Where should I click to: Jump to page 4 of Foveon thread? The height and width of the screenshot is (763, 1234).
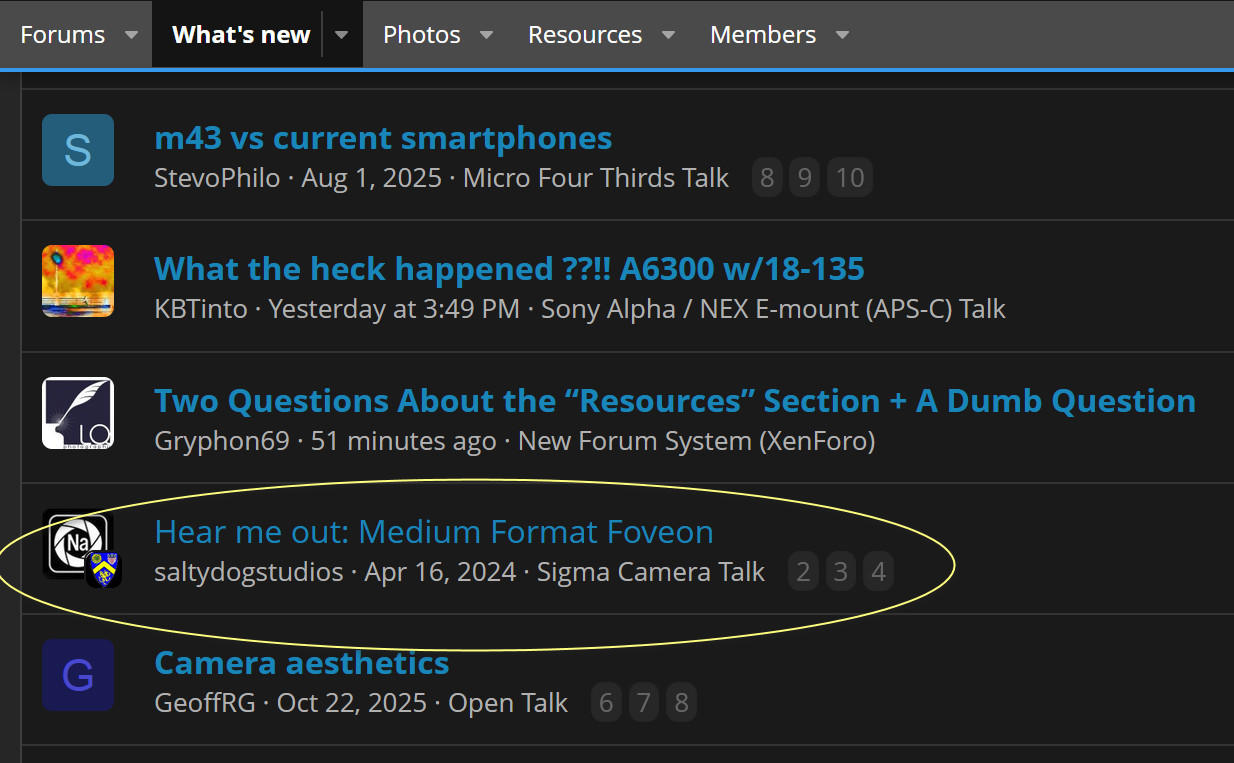878,572
